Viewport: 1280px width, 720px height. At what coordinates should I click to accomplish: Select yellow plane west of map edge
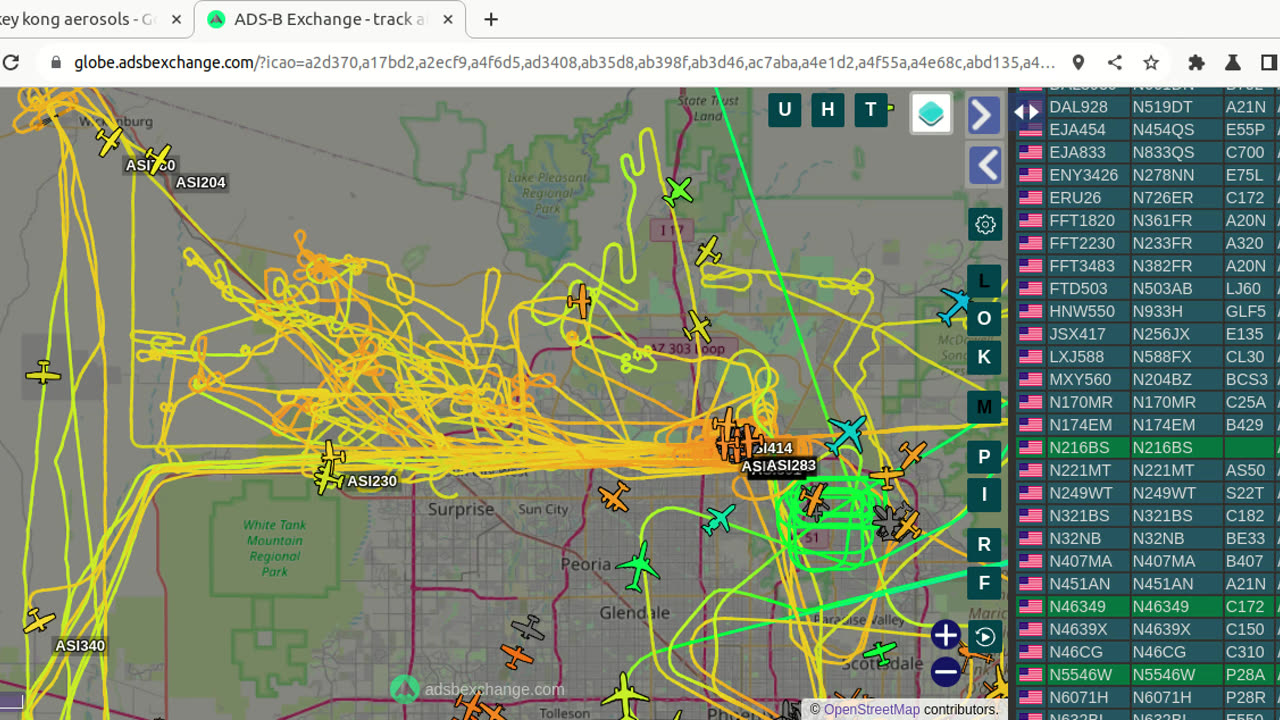43,374
